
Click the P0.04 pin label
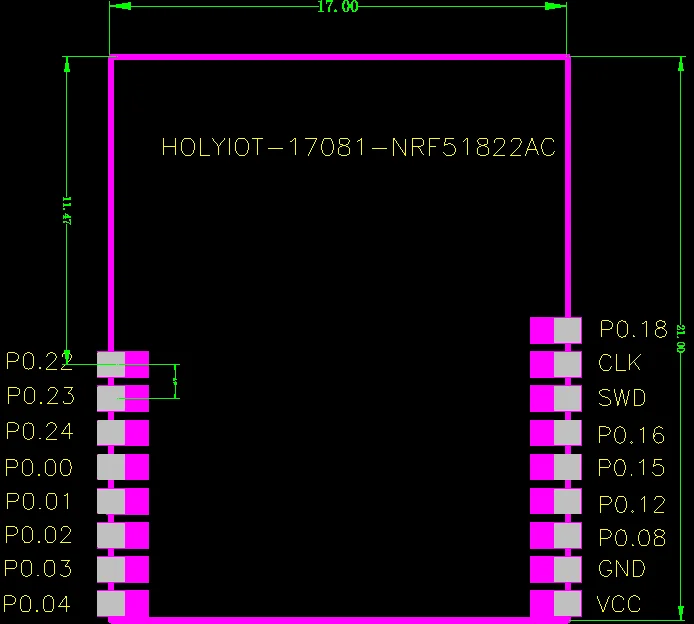point(37,604)
